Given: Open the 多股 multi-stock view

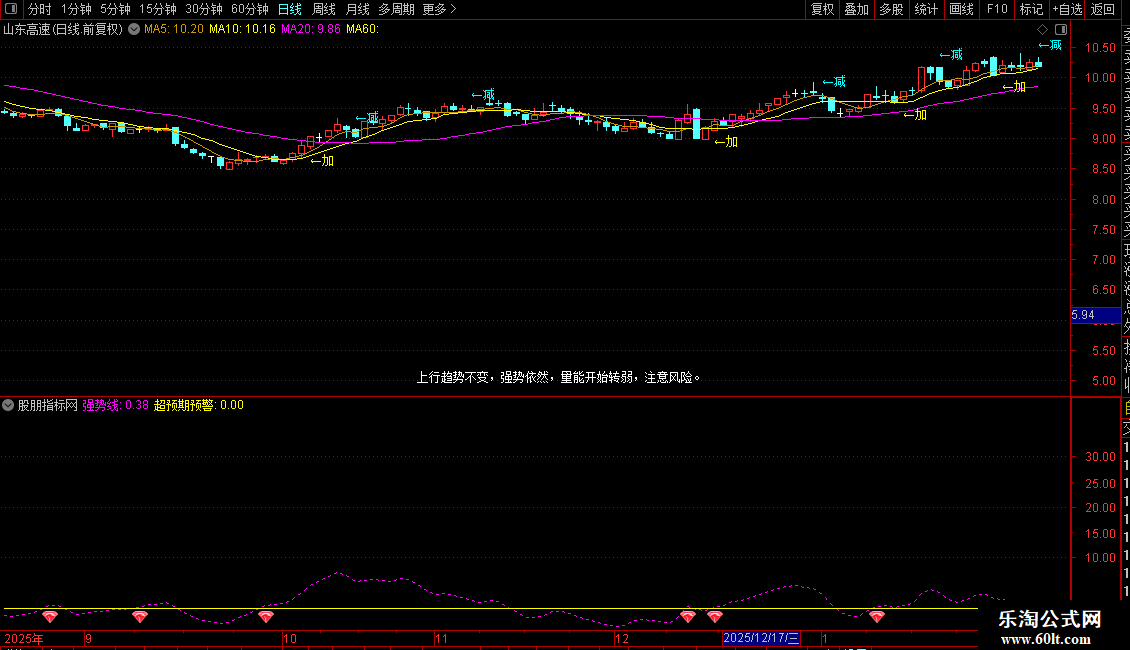Looking at the screenshot, I should click(x=891, y=9).
